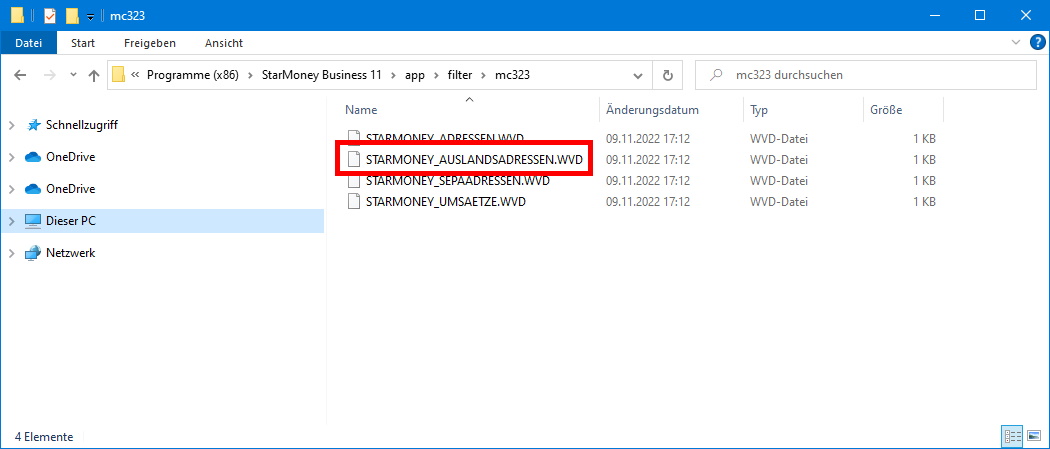Open the help question mark icon
This screenshot has width=1050, height=449.
click(x=1037, y=42)
